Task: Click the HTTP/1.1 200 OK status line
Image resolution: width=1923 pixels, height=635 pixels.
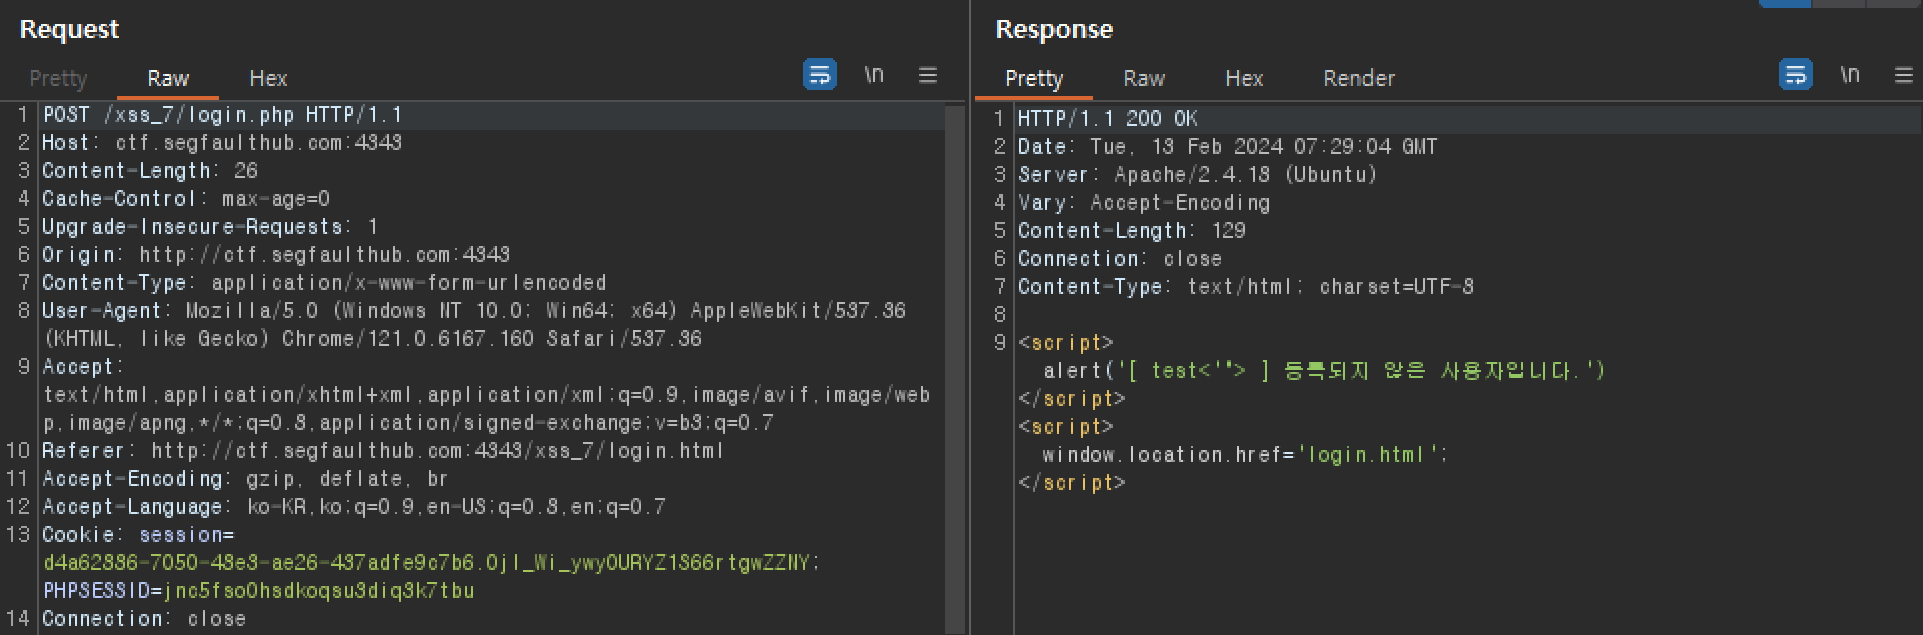Action: click(x=1107, y=119)
